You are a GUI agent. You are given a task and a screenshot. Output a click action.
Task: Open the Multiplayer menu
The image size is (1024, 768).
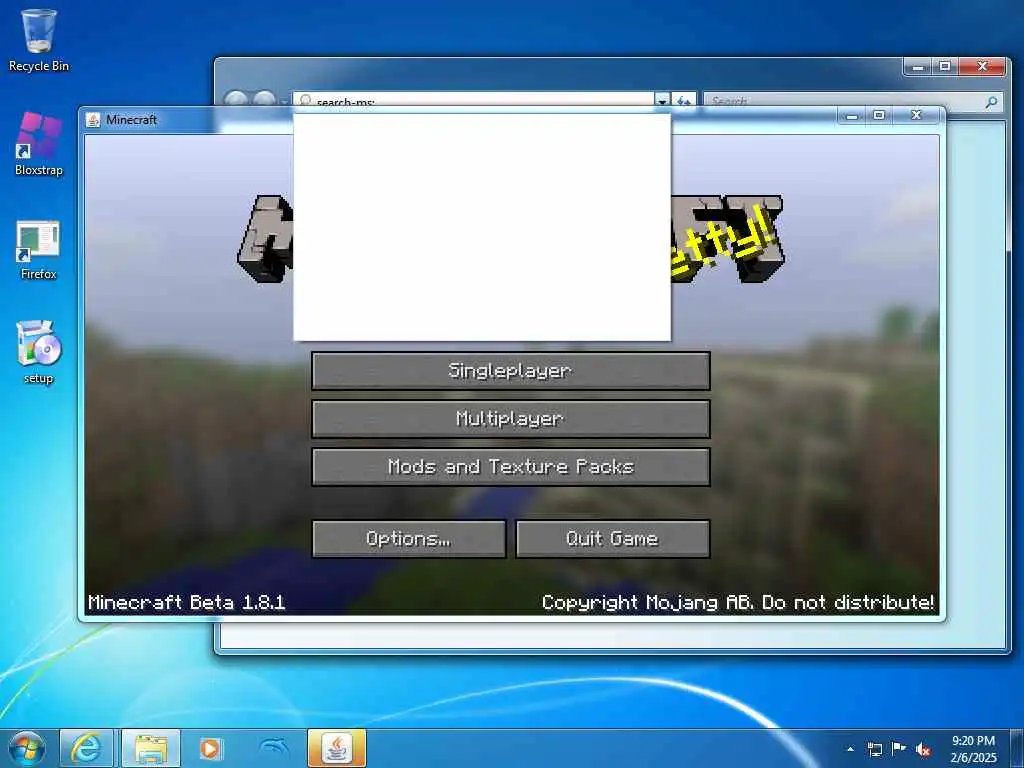click(511, 419)
